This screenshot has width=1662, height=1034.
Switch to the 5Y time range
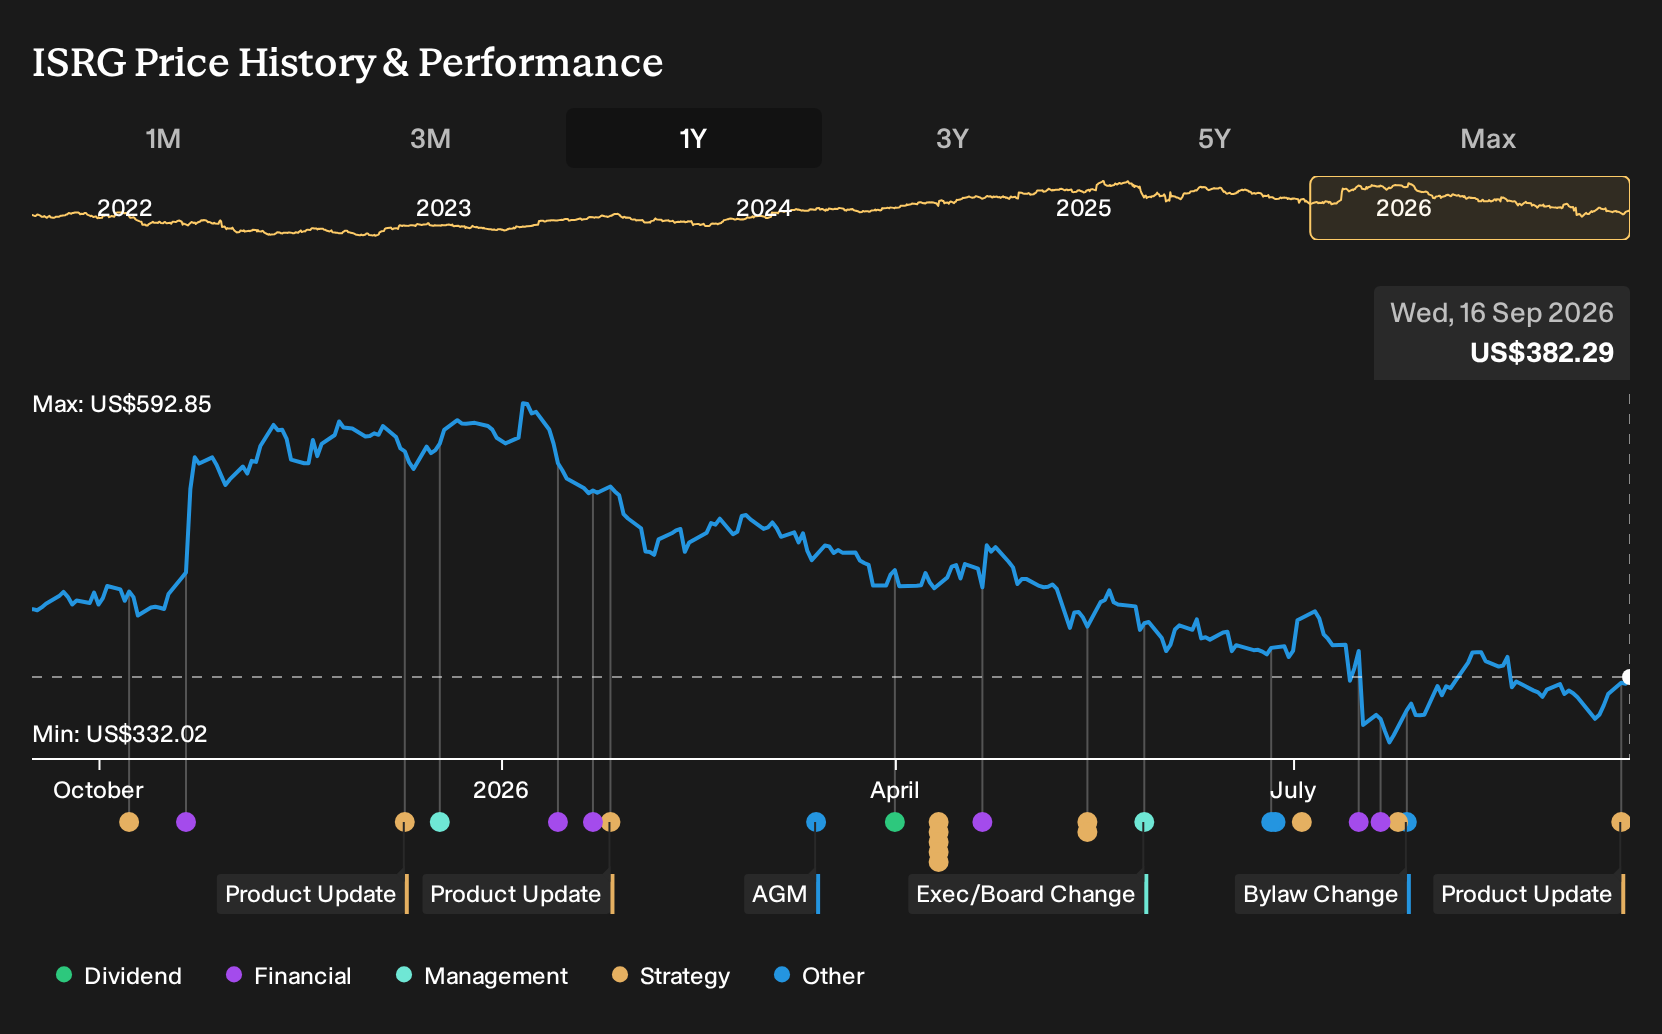pos(1214,138)
